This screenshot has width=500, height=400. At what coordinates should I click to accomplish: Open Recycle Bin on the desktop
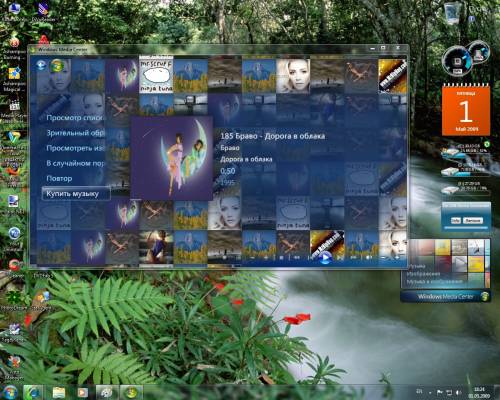(x=453, y=13)
